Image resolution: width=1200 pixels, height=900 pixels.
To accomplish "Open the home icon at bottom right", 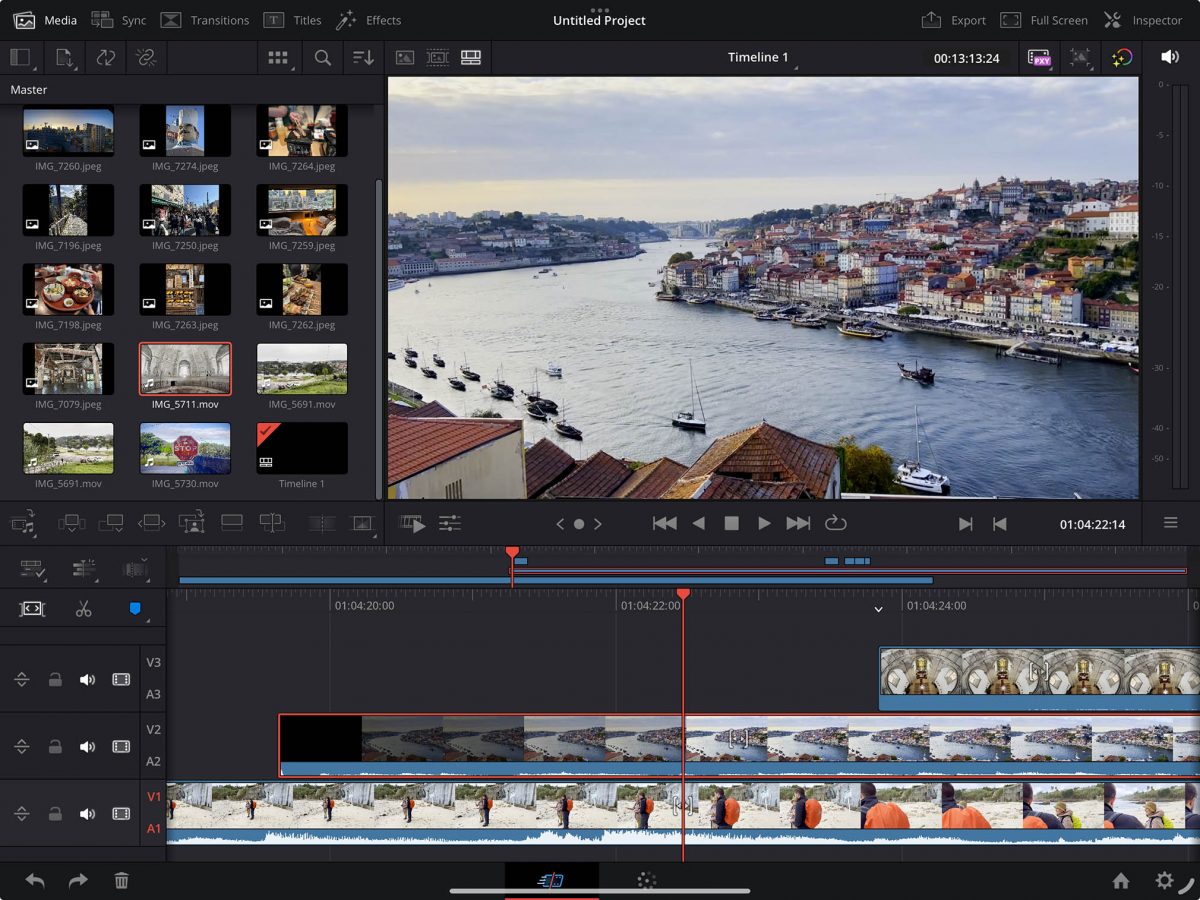I will point(1121,880).
